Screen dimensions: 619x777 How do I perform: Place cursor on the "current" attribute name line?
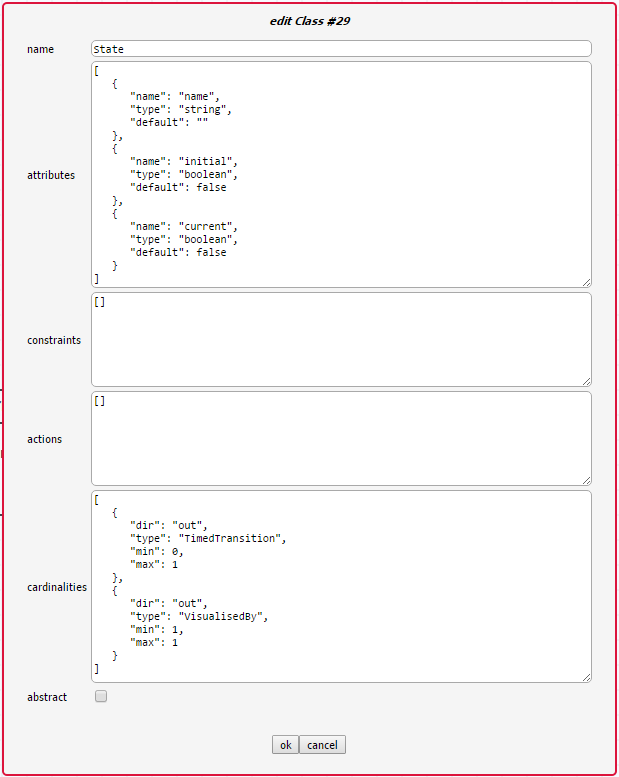(184, 226)
